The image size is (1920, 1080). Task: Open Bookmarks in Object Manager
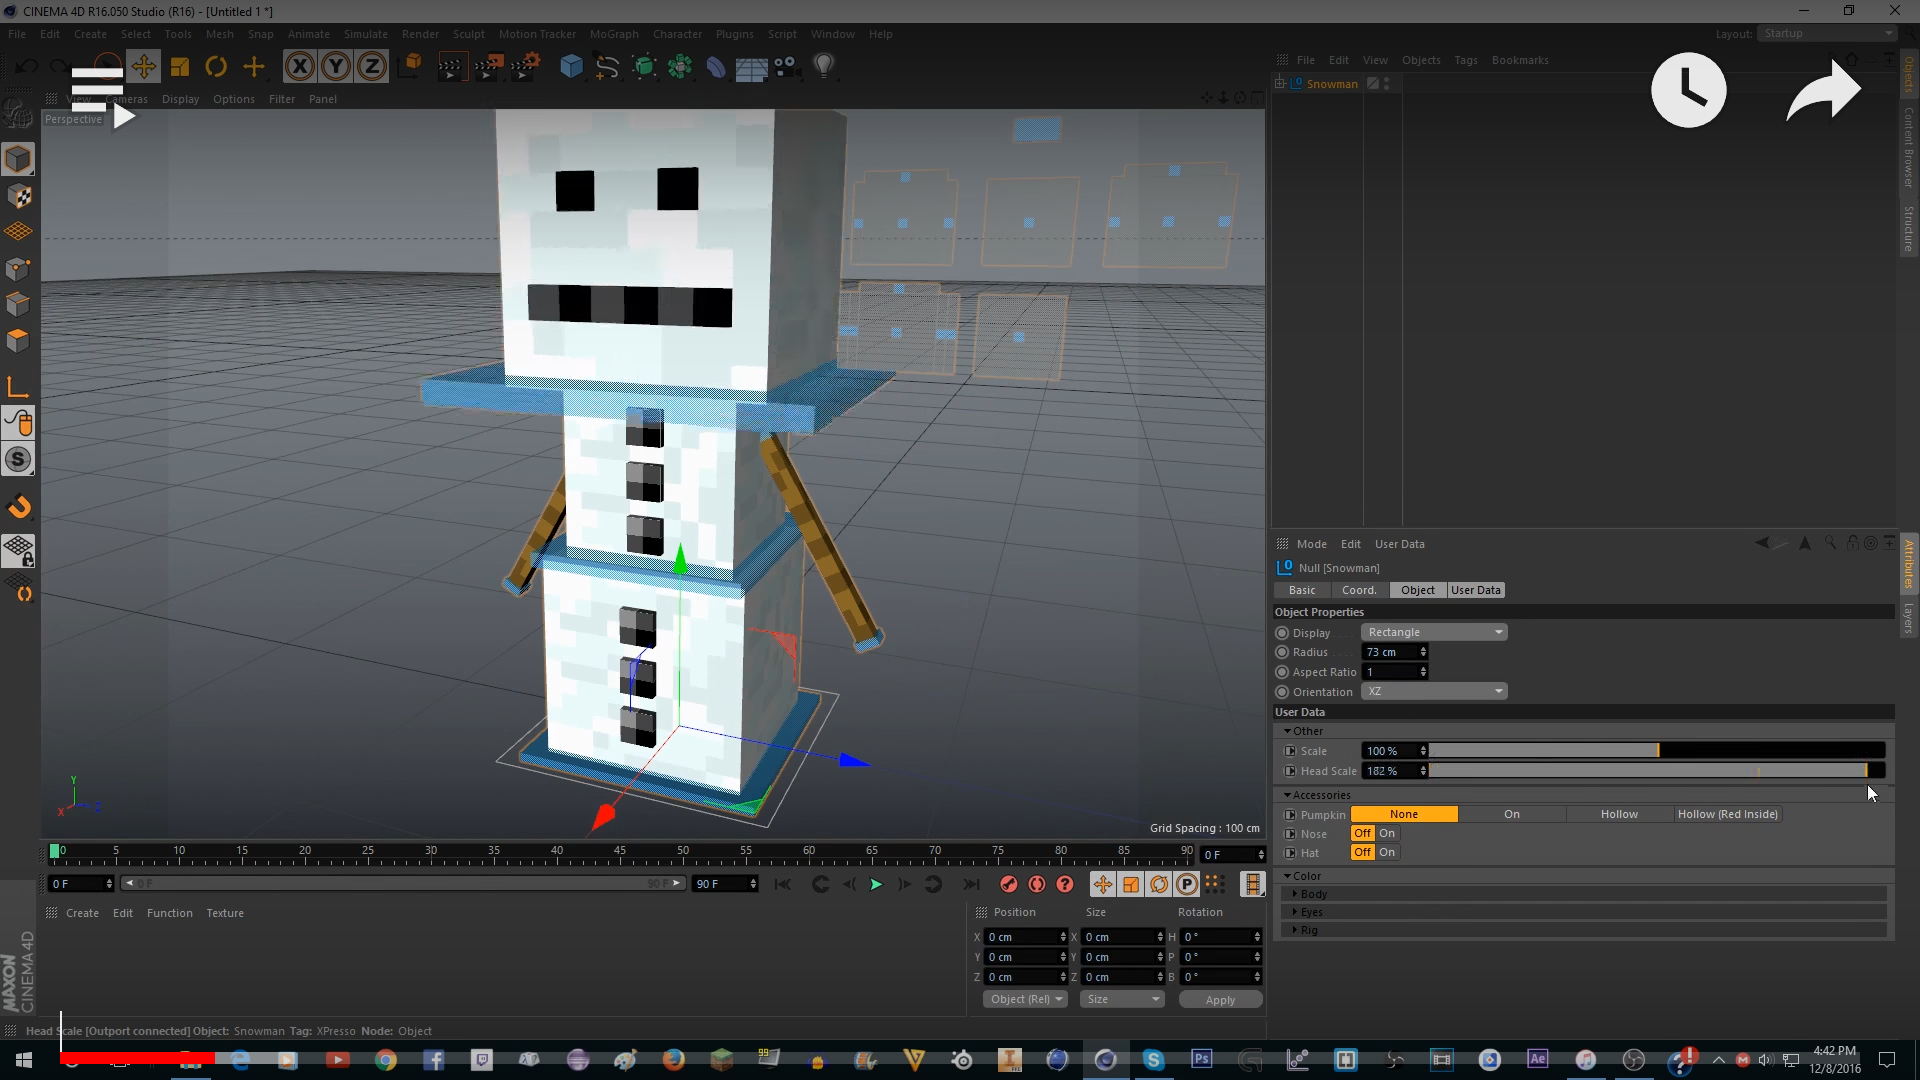click(1520, 60)
